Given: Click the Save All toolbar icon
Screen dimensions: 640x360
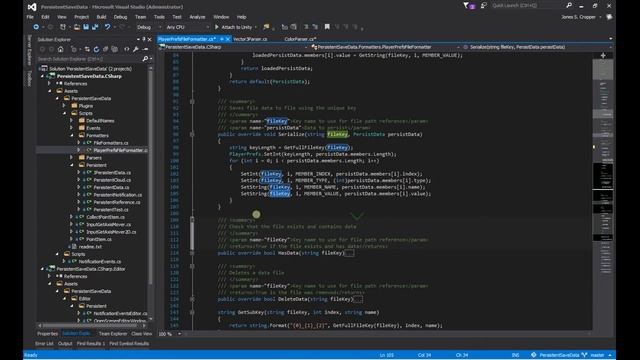Looking at the screenshot, I should click(x=95, y=27).
